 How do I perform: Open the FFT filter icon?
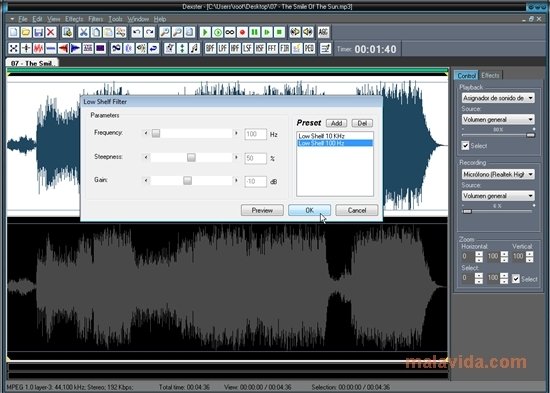[272, 48]
